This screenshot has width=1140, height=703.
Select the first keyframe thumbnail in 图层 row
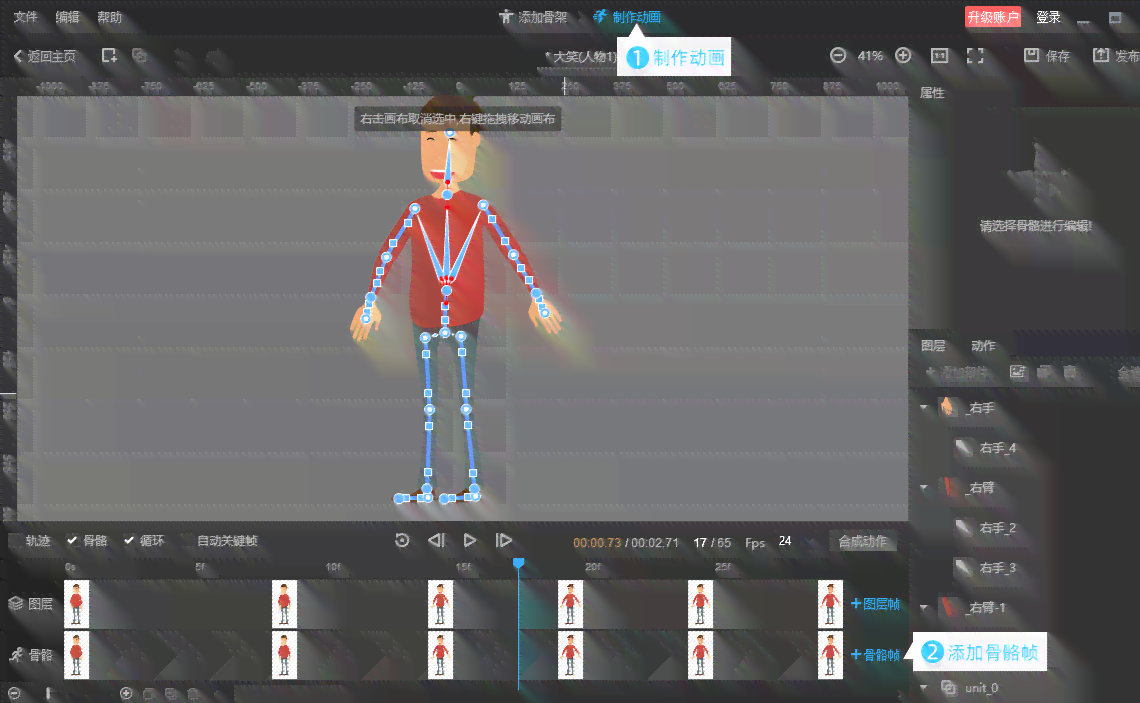(x=76, y=603)
